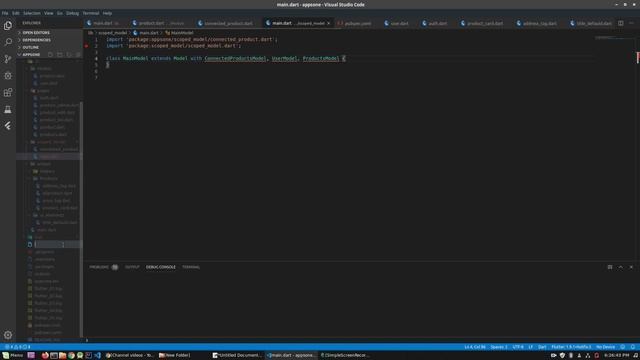Open the Selection menu
This screenshot has width=640, height=360.
(x=31, y=13)
